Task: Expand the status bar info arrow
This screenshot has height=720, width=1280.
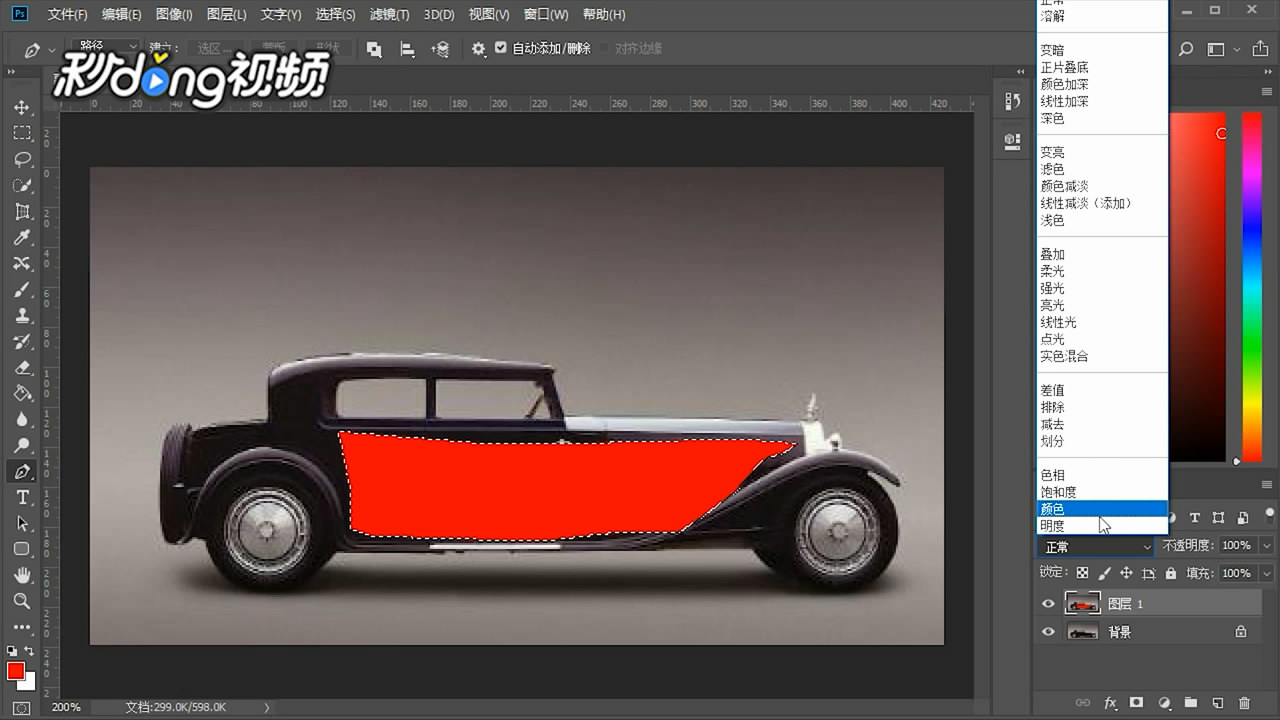Action: pyautogui.click(x=266, y=707)
